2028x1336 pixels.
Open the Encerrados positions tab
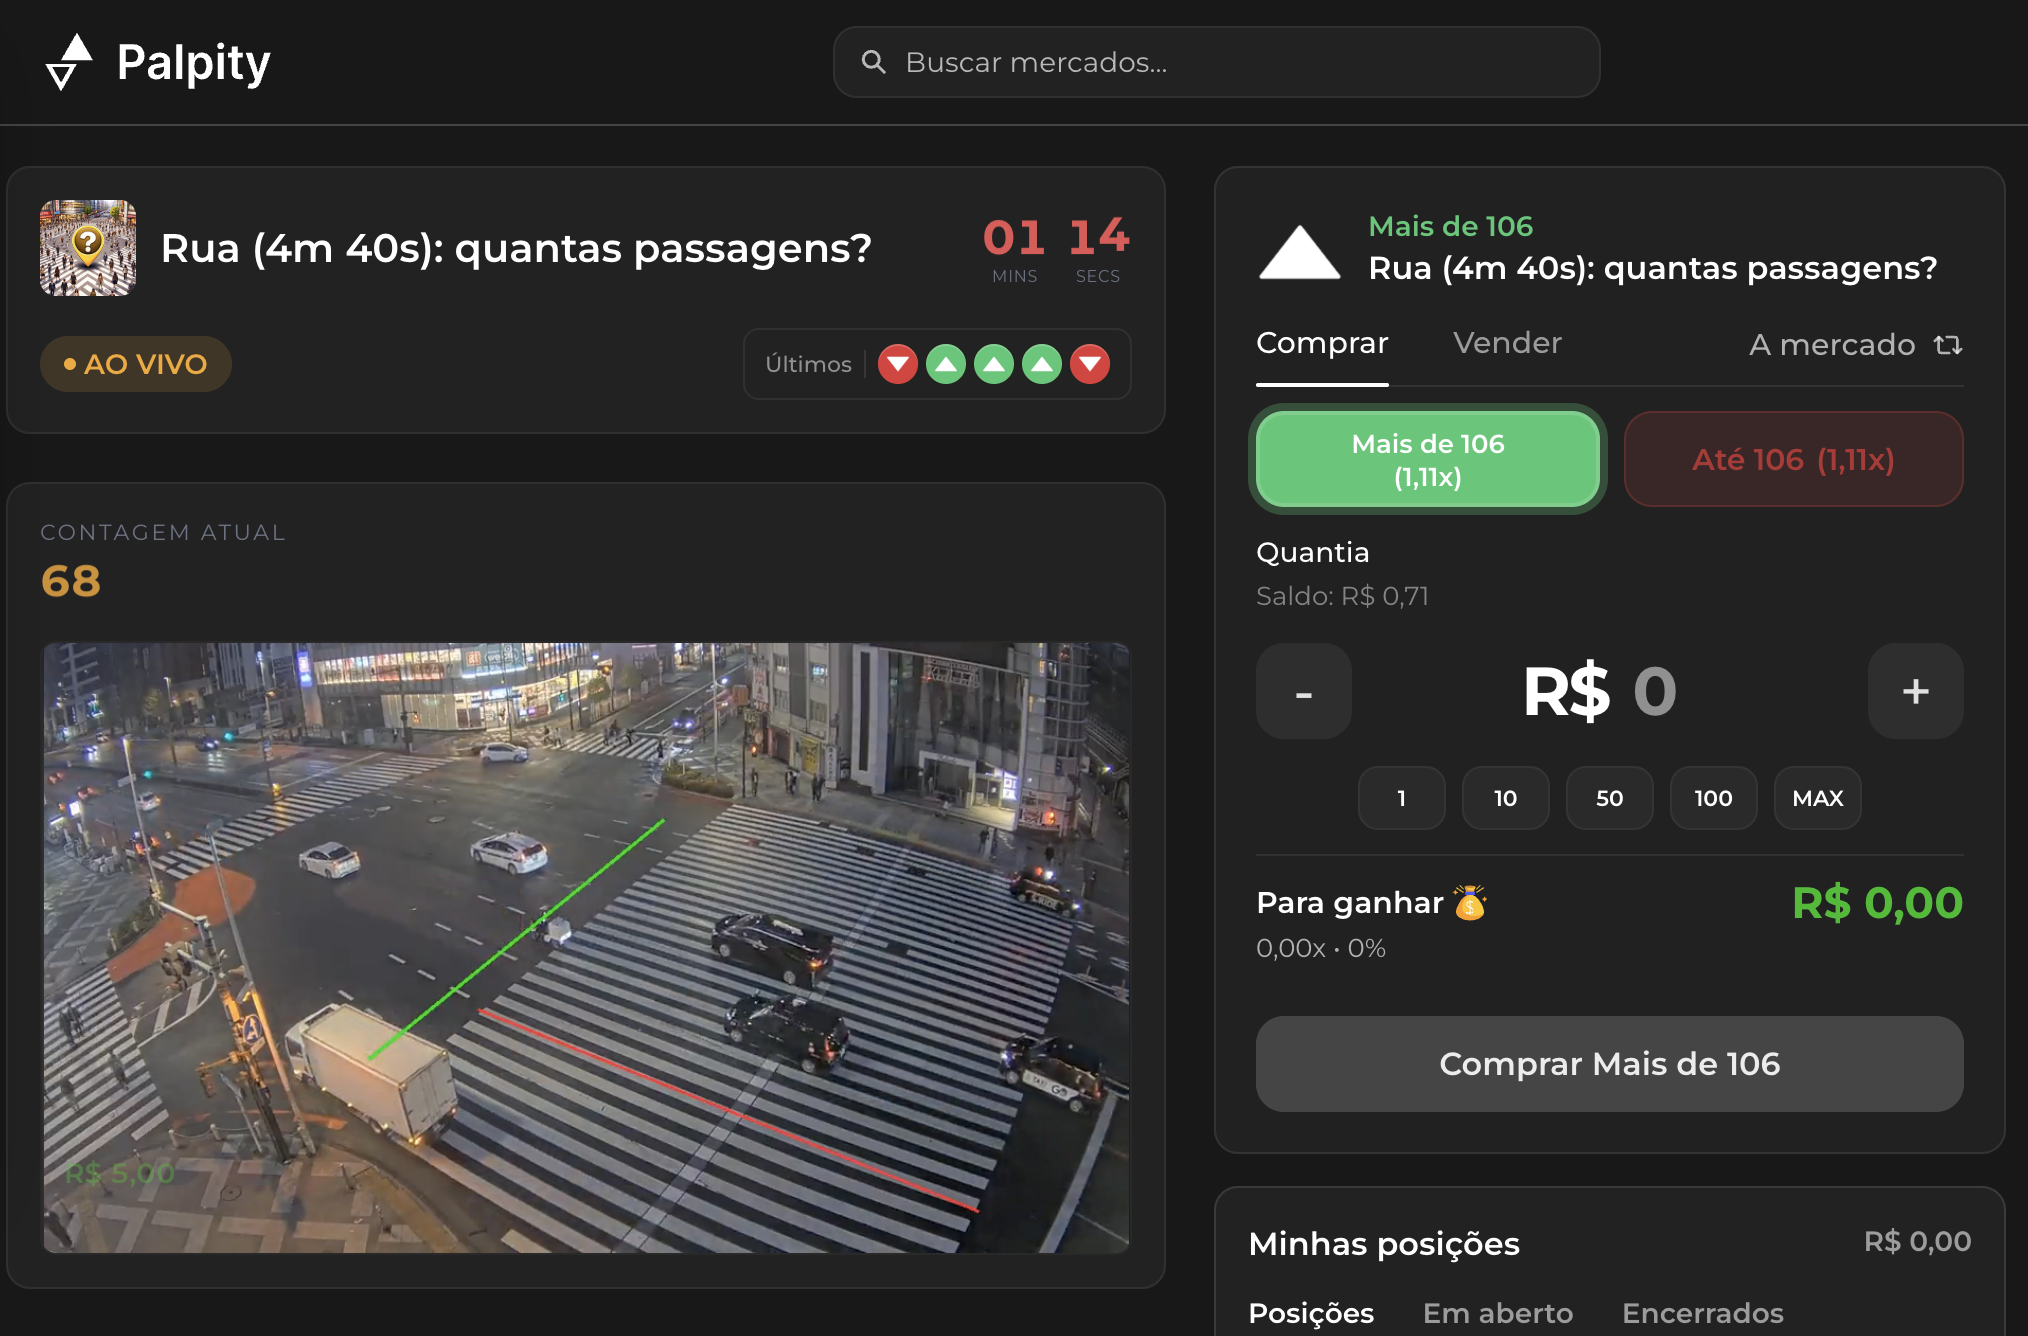pos(1702,1312)
